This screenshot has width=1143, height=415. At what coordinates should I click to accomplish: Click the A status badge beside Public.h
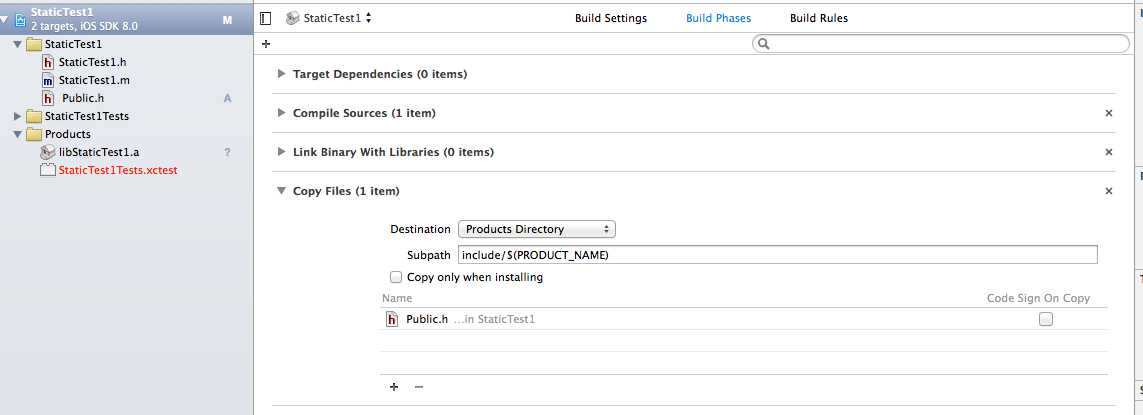227,98
